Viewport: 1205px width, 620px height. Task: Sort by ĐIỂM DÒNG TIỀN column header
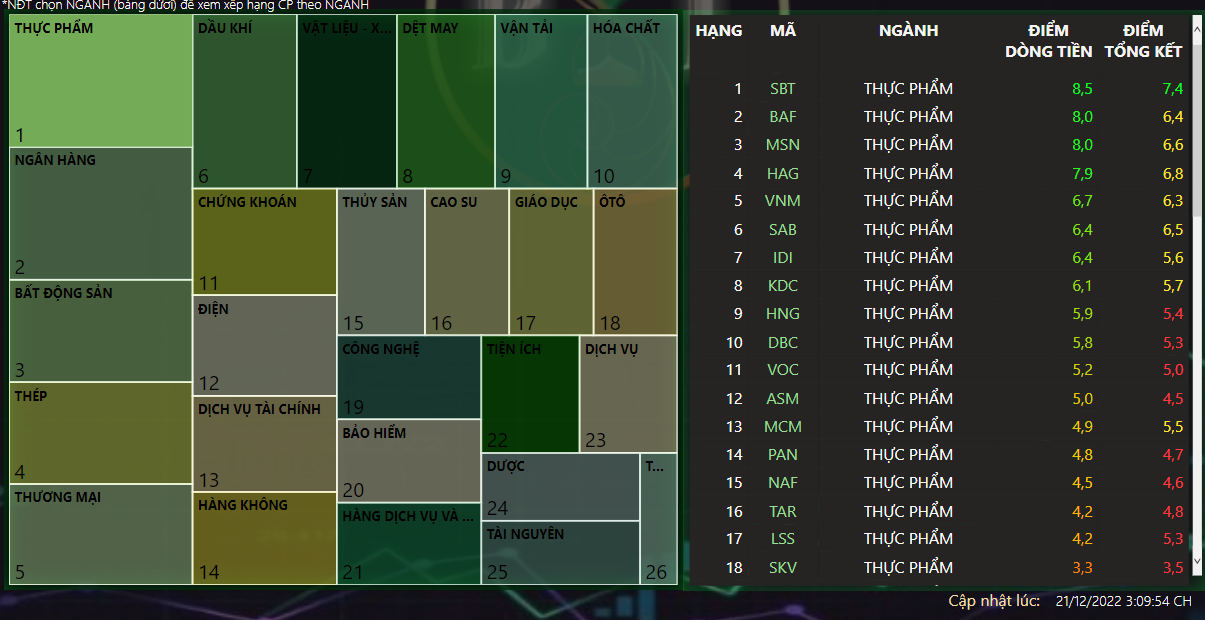click(x=1048, y=41)
